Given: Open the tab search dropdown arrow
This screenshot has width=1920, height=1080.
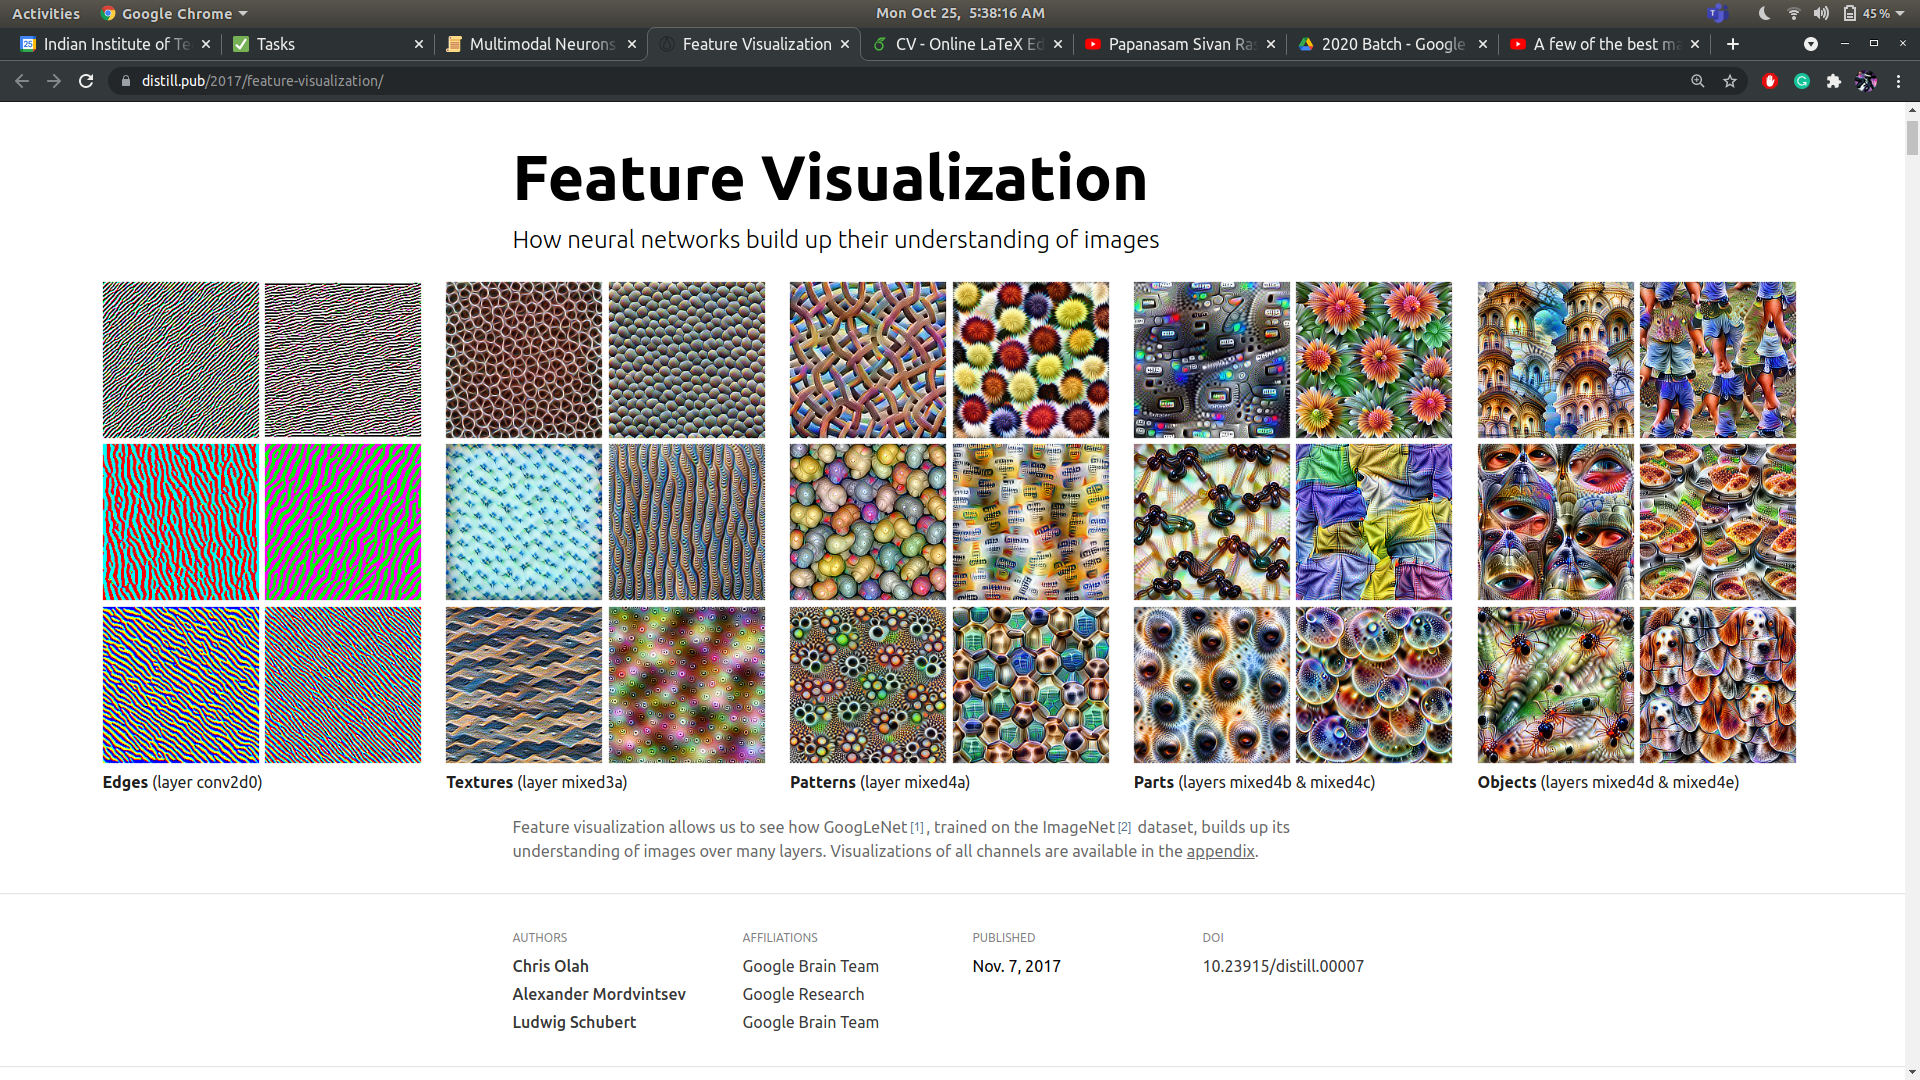Looking at the screenshot, I should [1810, 44].
